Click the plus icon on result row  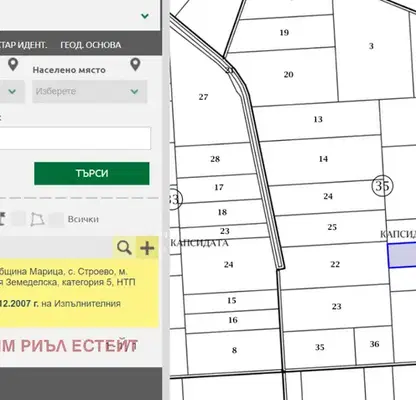pos(147,248)
